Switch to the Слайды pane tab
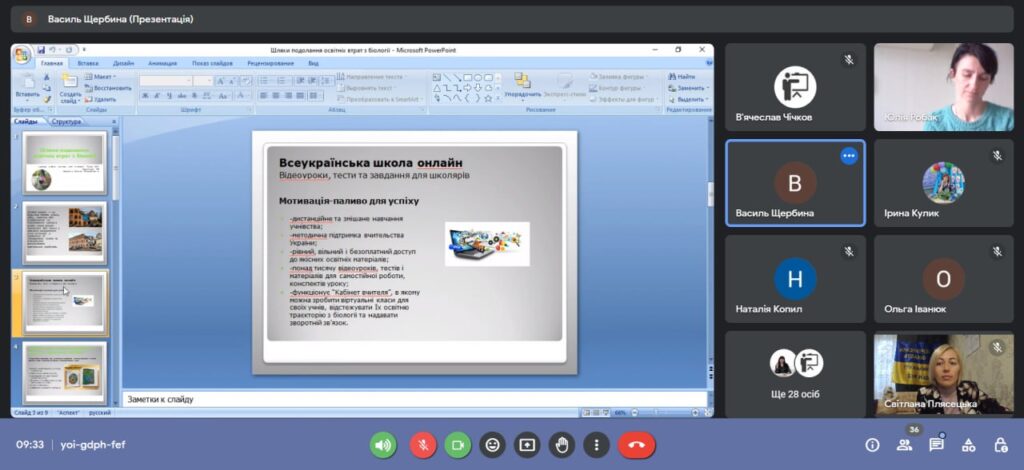This screenshot has width=1024, height=470. (26, 121)
